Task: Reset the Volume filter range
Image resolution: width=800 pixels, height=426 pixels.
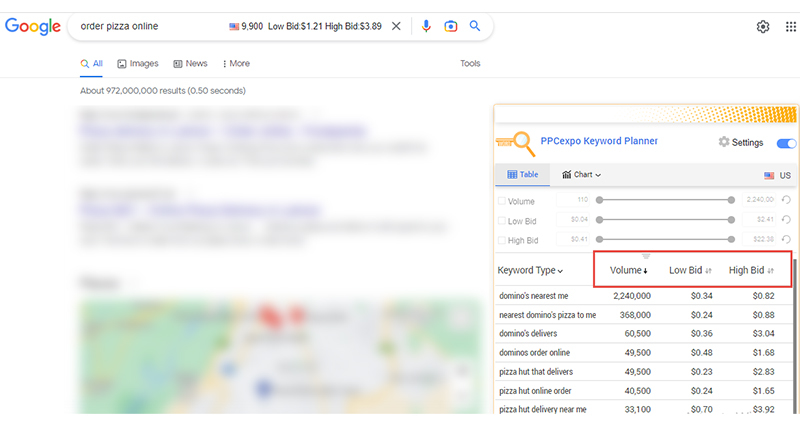Action: point(786,200)
